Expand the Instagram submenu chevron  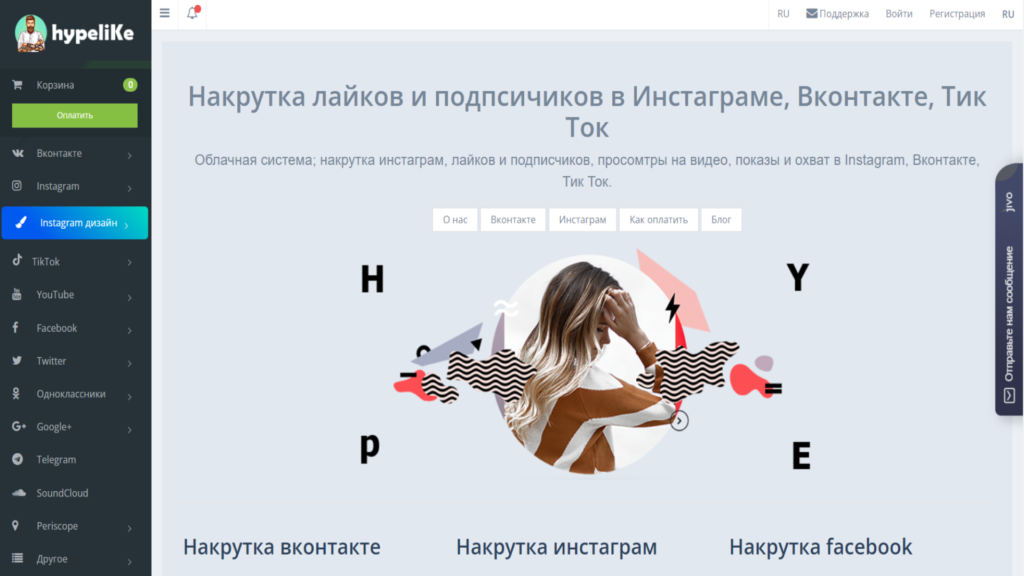click(130, 188)
